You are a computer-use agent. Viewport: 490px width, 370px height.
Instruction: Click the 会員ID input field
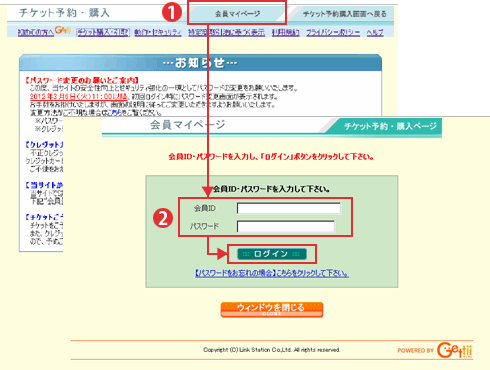click(x=289, y=208)
